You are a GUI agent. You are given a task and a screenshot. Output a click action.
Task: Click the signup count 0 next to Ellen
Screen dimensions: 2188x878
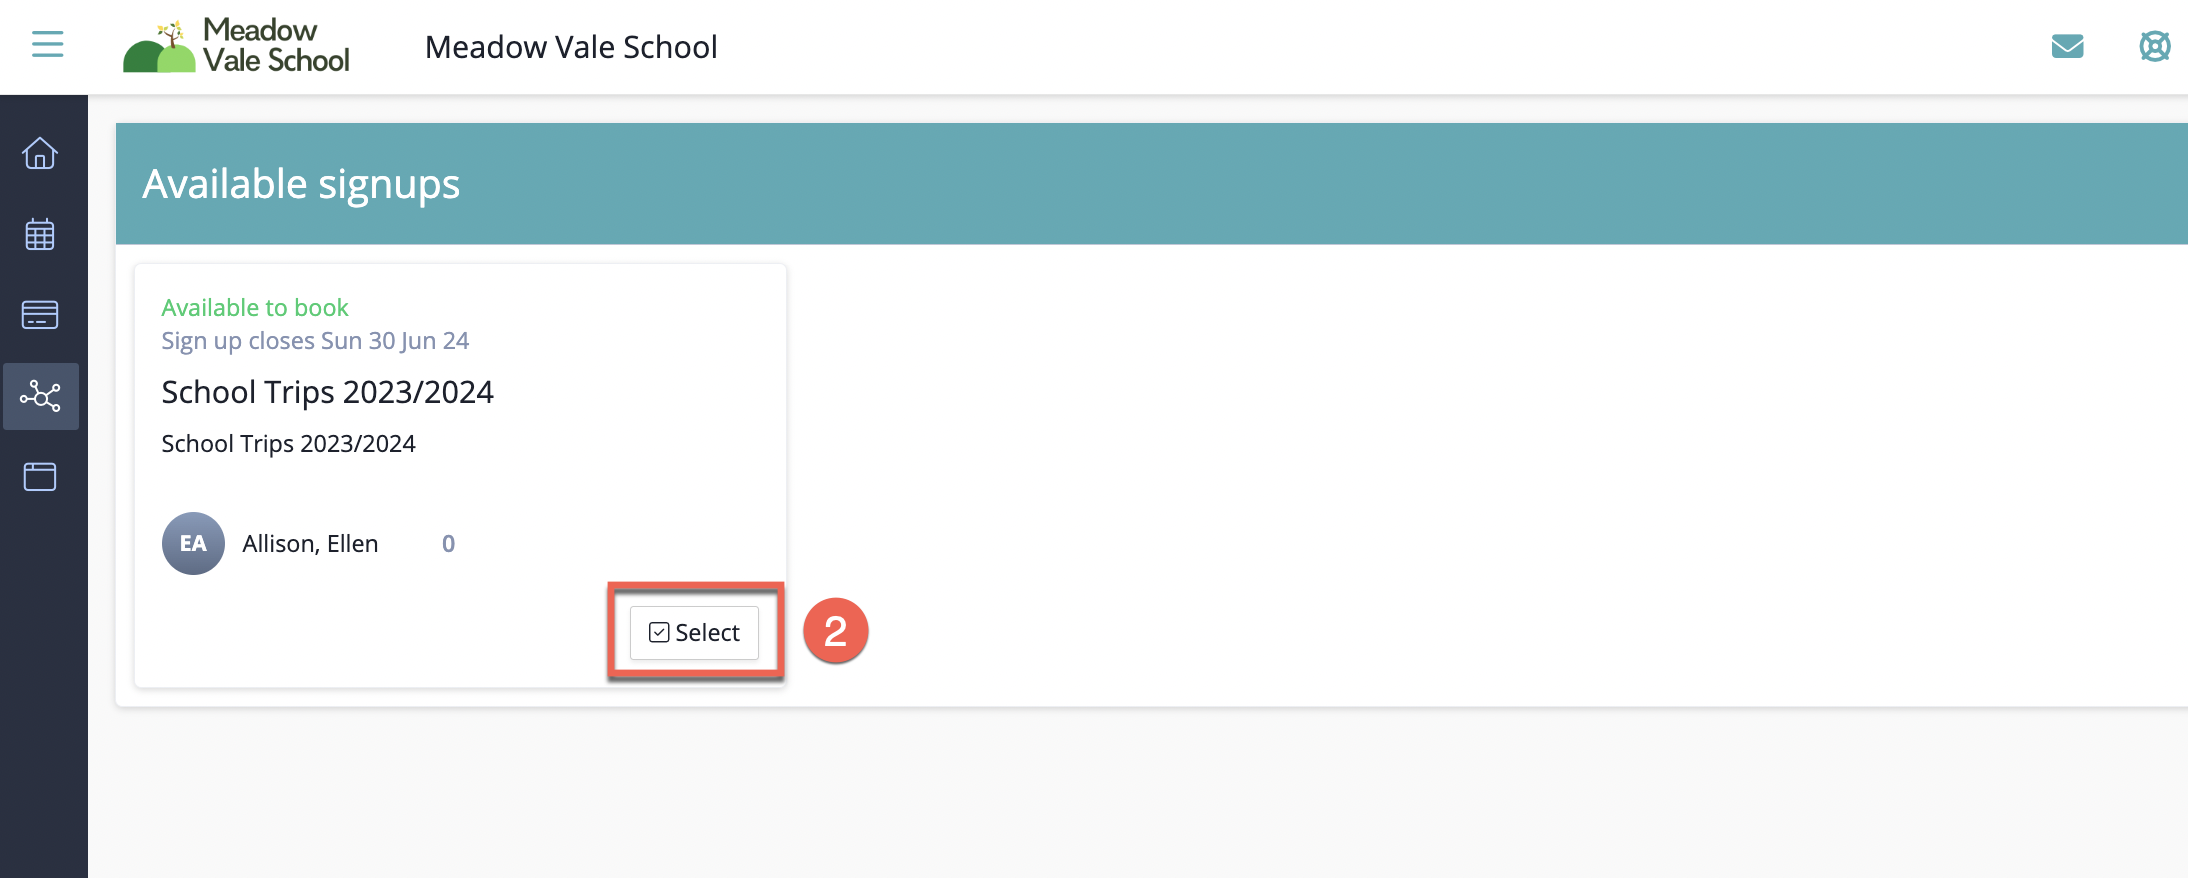[448, 543]
